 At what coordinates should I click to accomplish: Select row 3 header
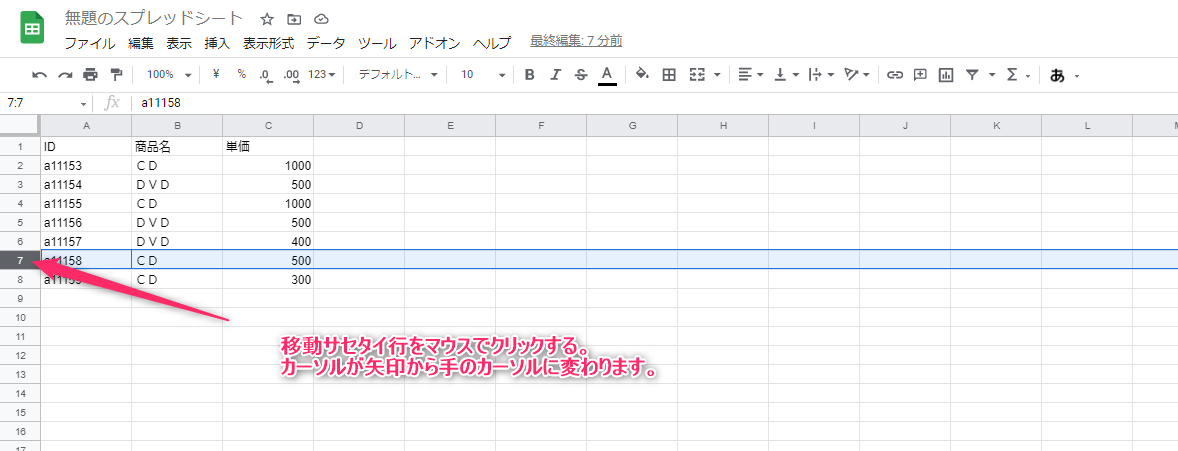(x=20, y=184)
